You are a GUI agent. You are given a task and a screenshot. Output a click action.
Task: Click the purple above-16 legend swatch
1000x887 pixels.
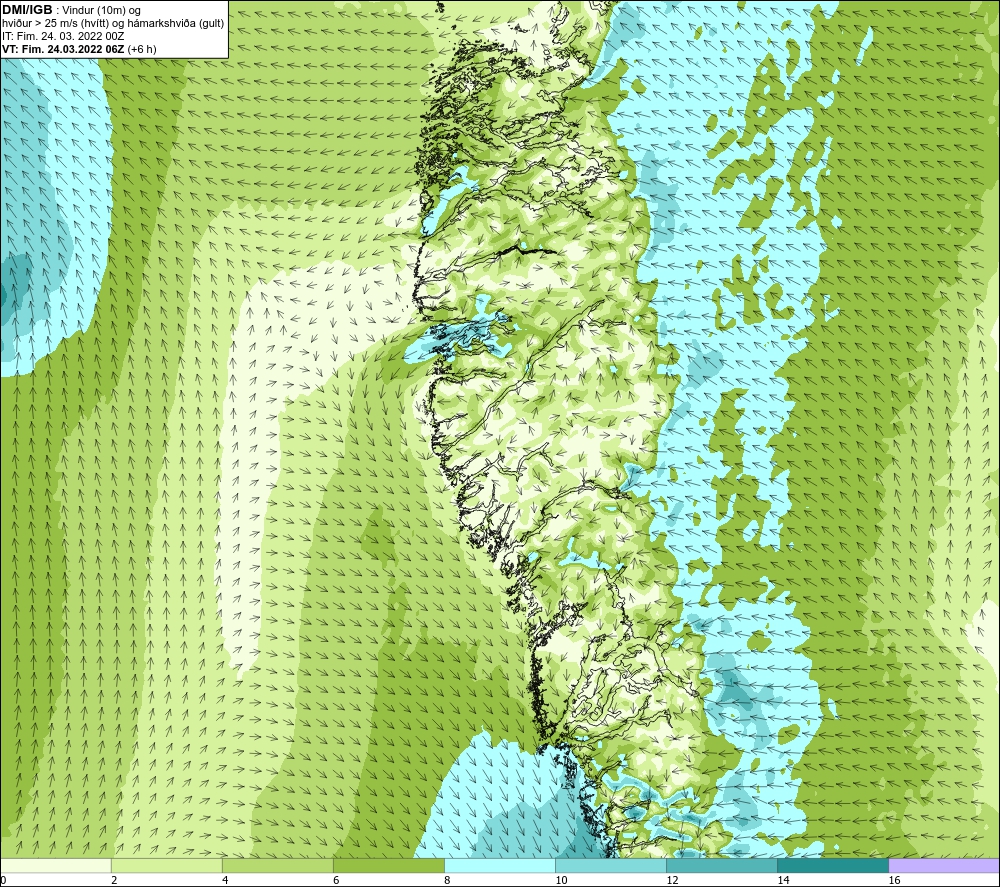pyautogui.click(x=944, y=866)
